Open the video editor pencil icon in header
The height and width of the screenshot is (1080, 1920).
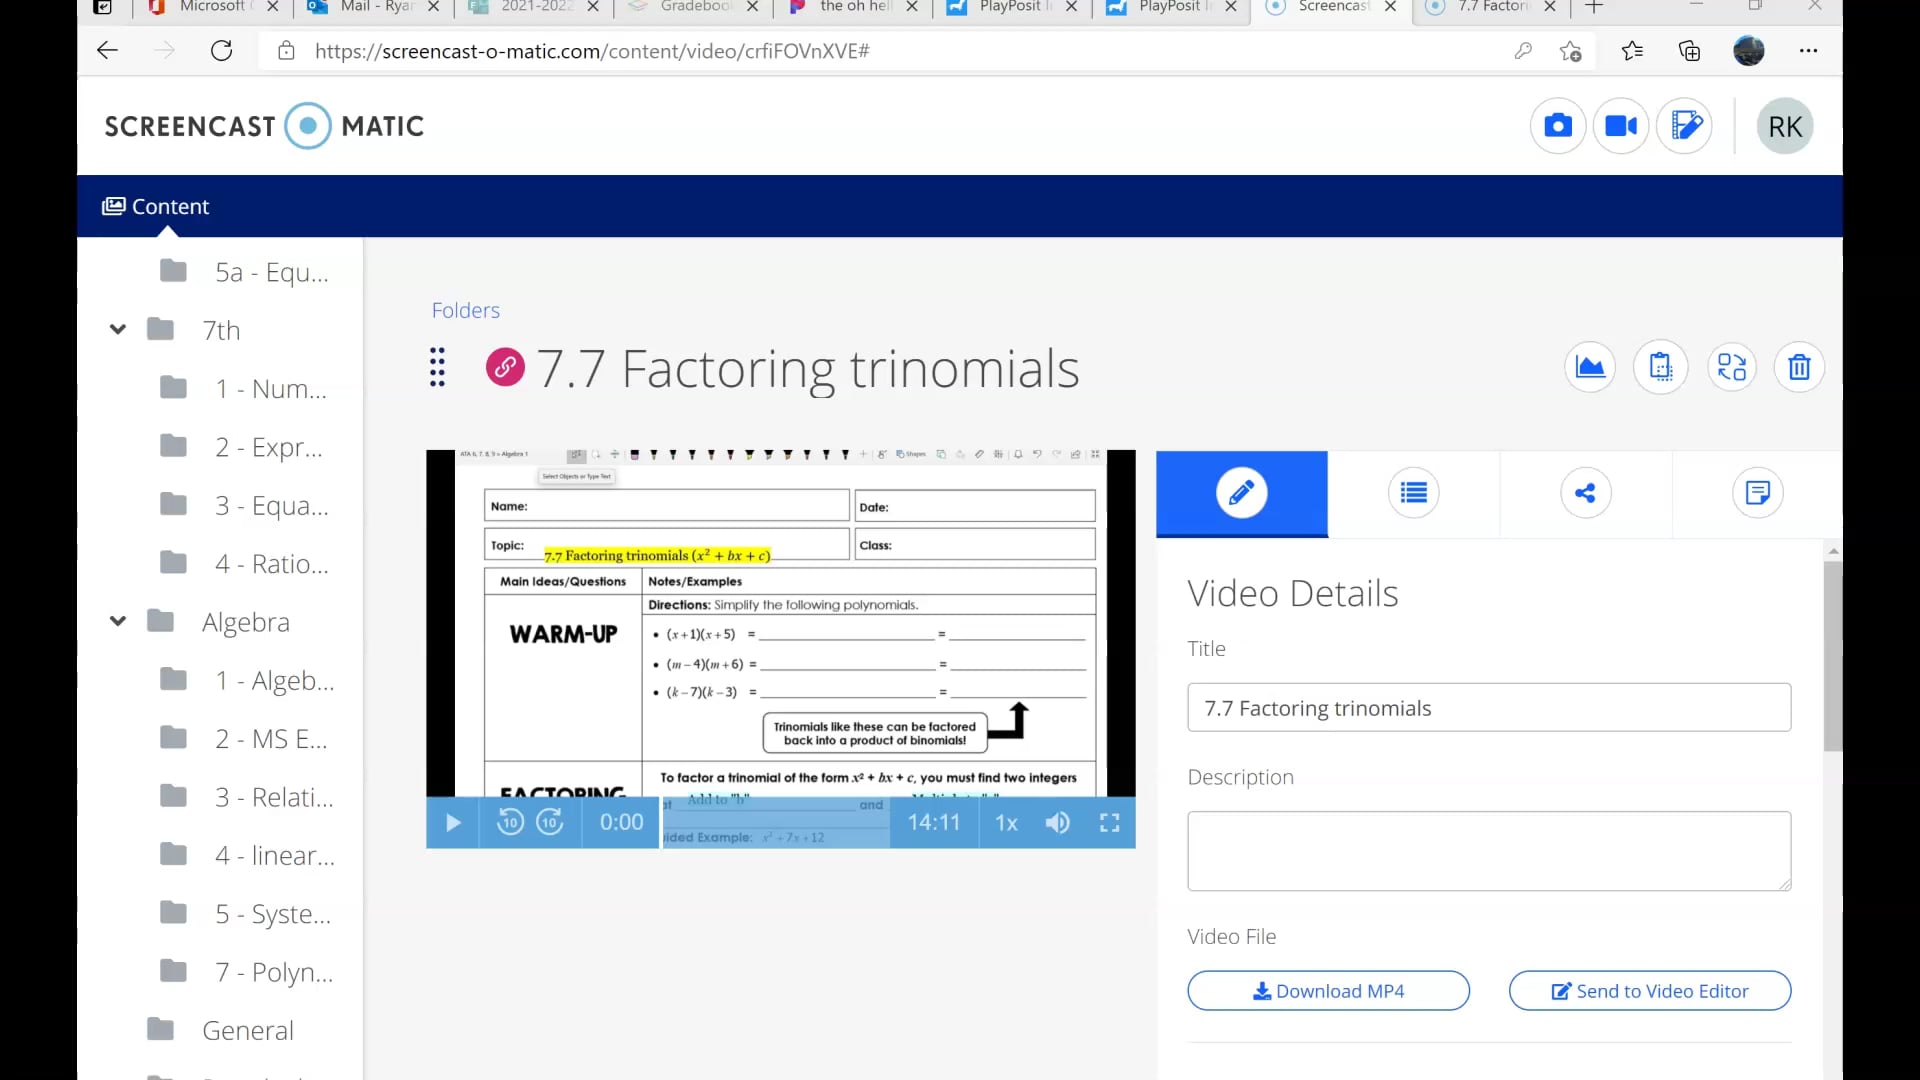pyautogui.click(x=1685, y=126)
